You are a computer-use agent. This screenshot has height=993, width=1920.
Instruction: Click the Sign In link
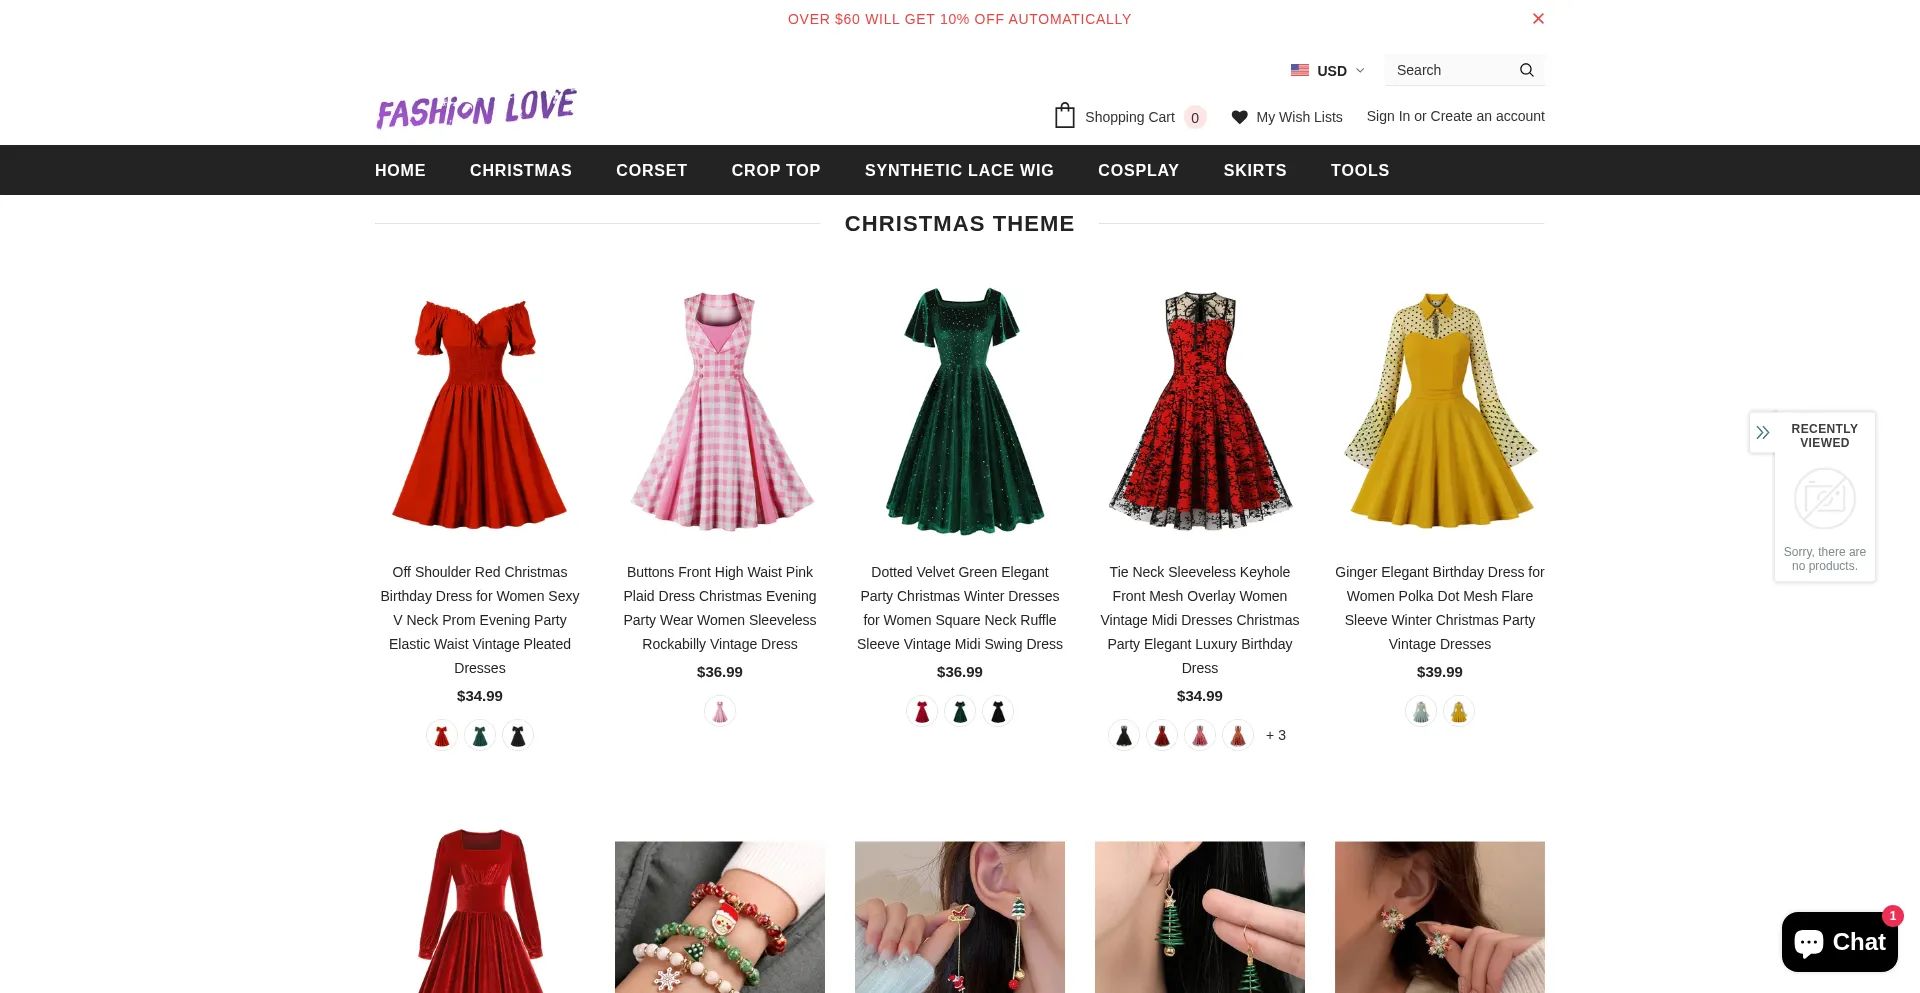(x=1387, y=116)
